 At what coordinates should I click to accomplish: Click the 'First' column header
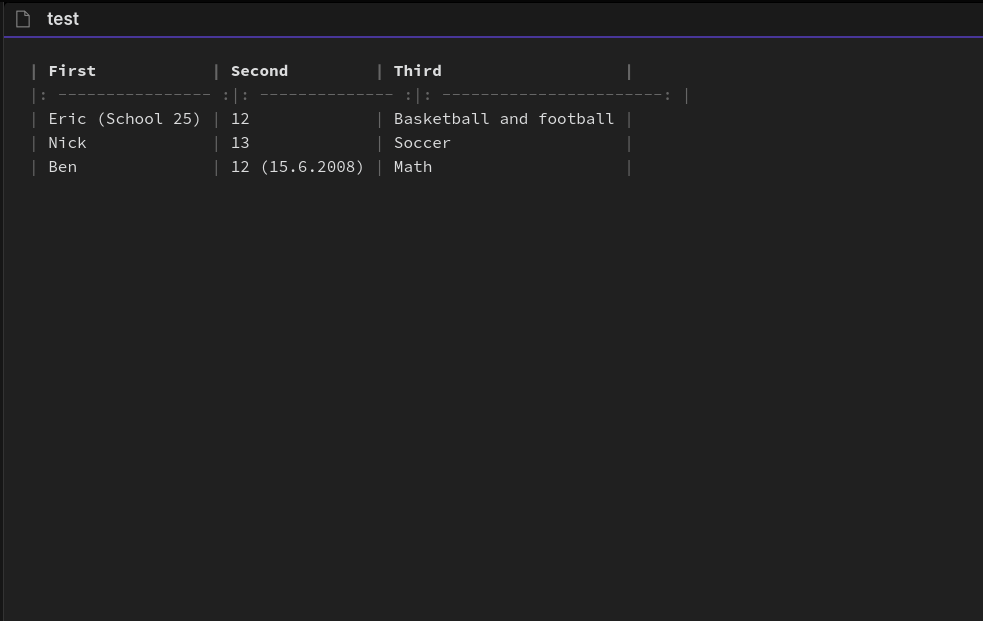pos(72,70)
